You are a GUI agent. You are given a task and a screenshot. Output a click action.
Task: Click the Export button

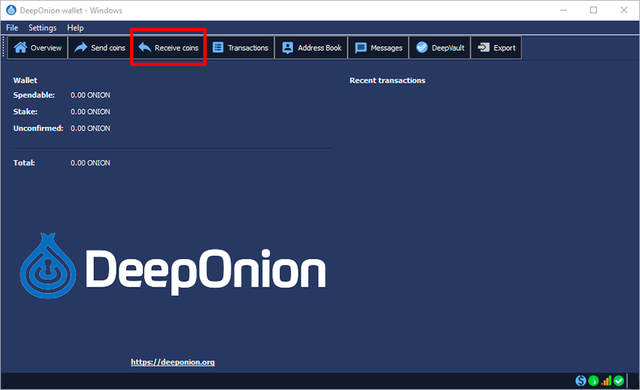point(496,48)
